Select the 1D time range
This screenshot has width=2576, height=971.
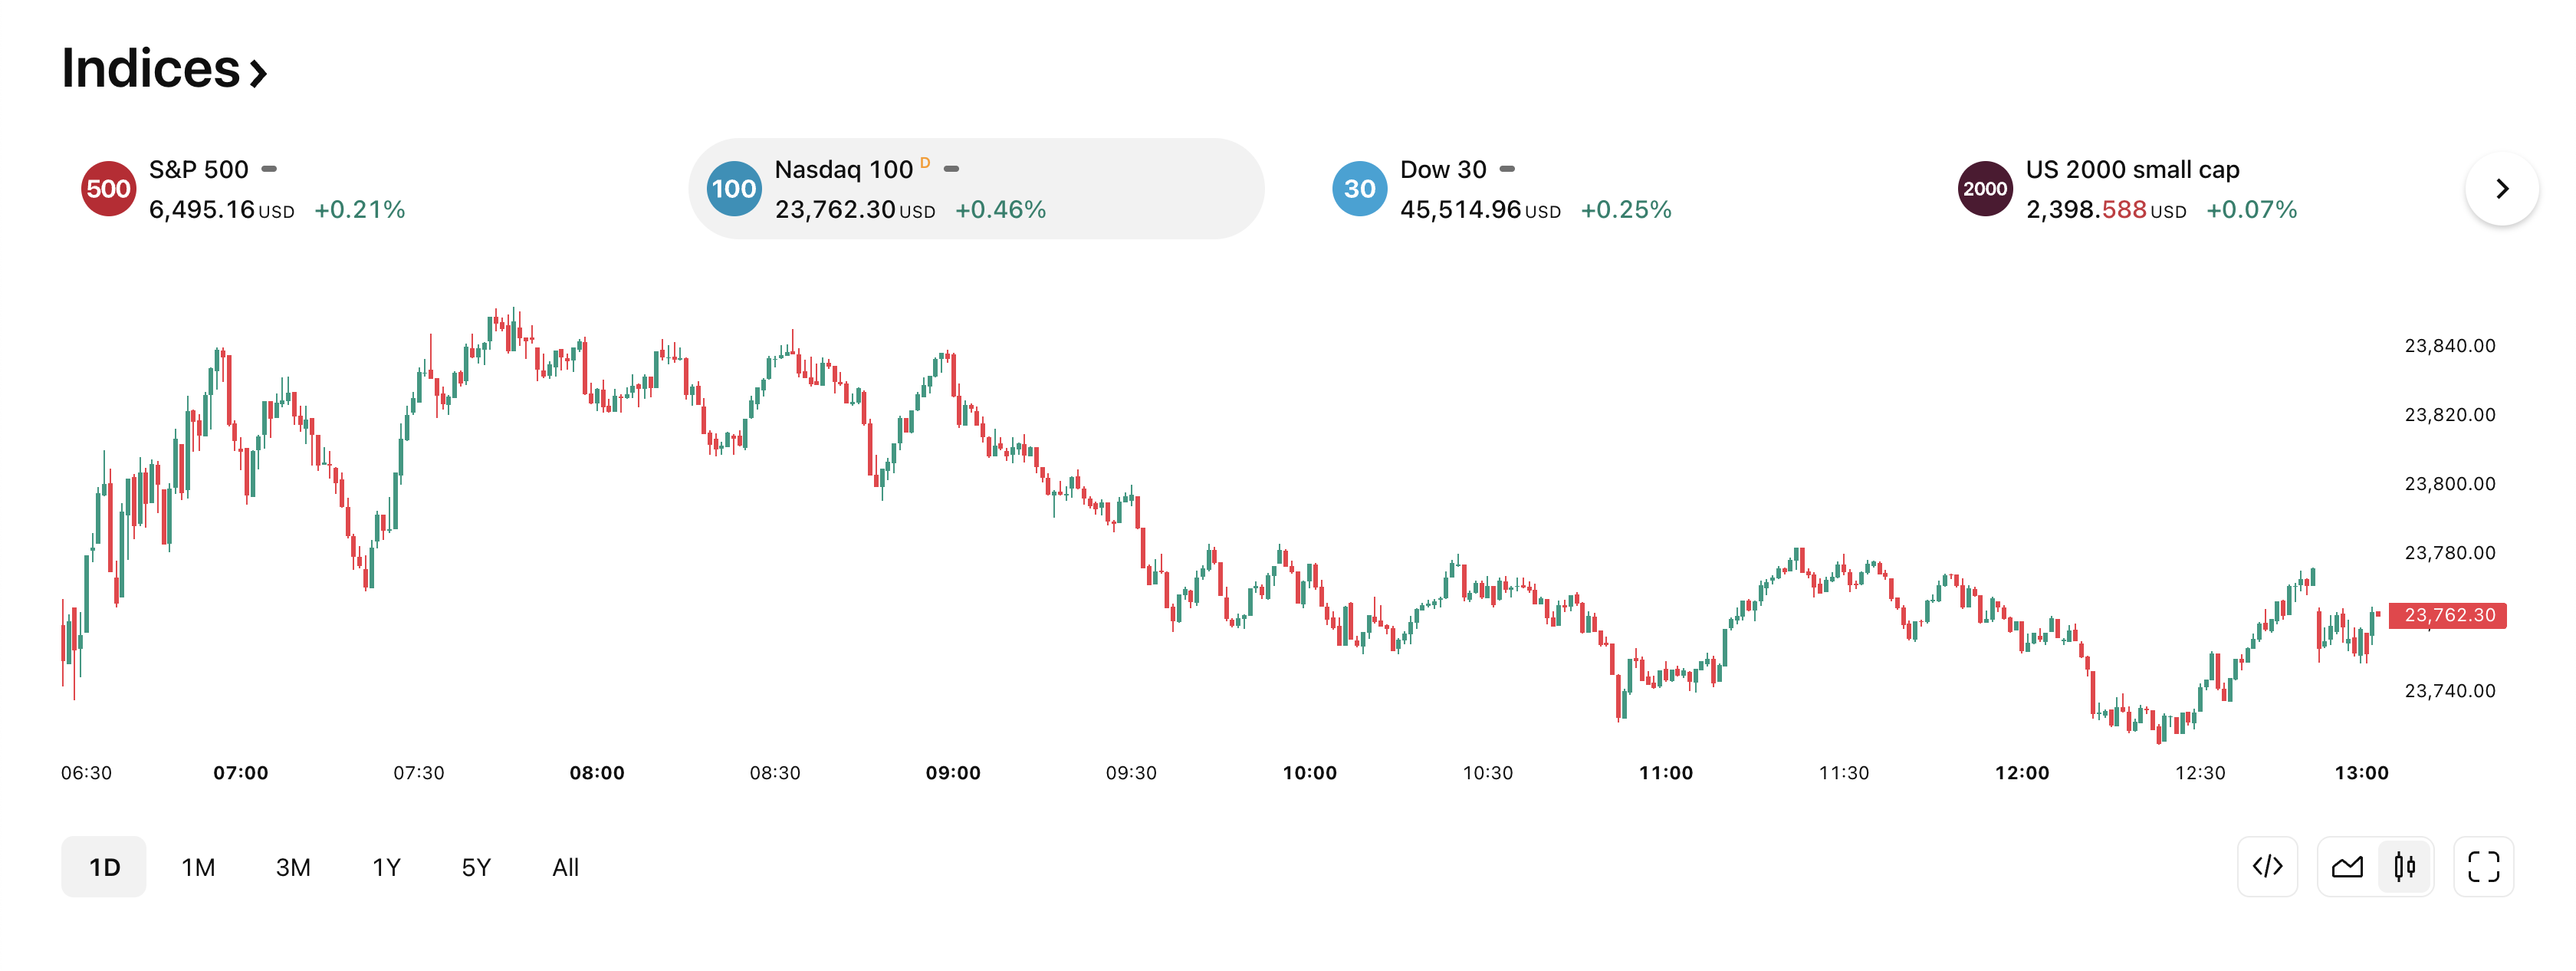click(104, 867)
